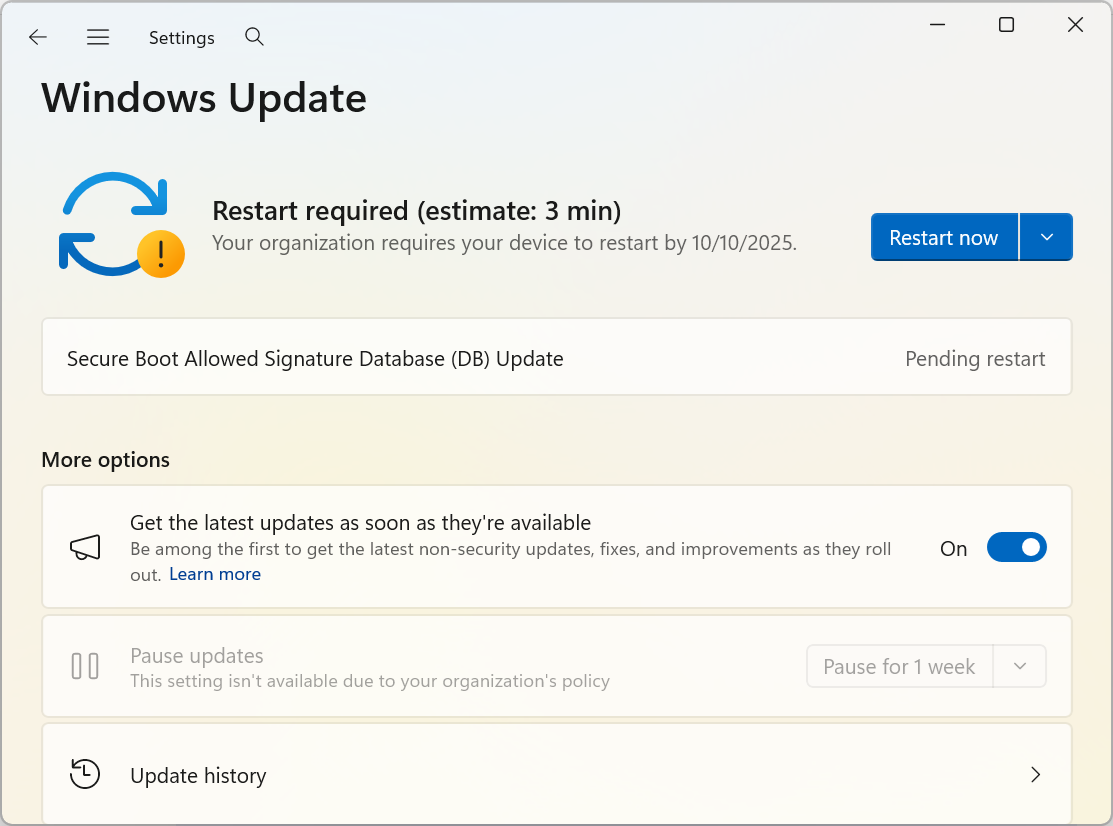Open the Learn more link
The image size is (1113, 826).
coord(215,574)
